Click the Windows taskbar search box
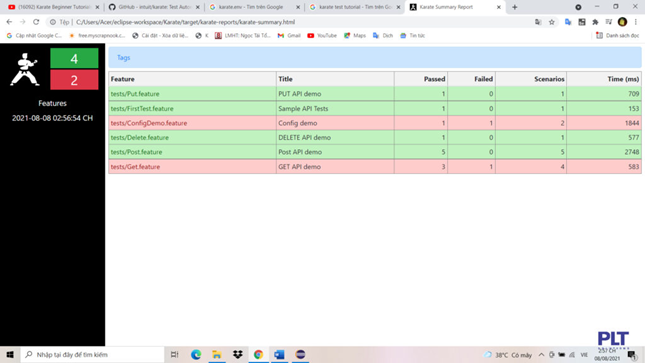 pyautogui.click(x=92, y=354)
